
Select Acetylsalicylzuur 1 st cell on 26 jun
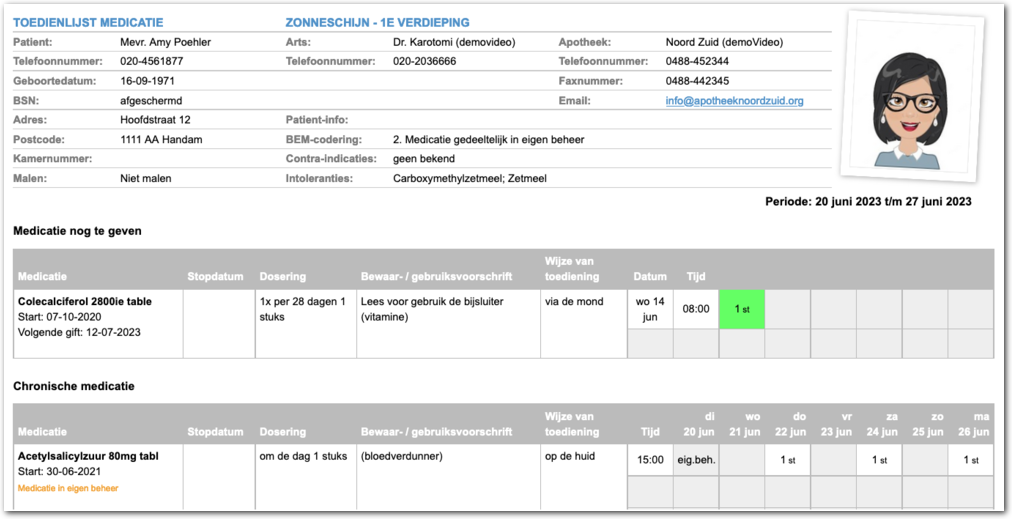tap(970, 460)
